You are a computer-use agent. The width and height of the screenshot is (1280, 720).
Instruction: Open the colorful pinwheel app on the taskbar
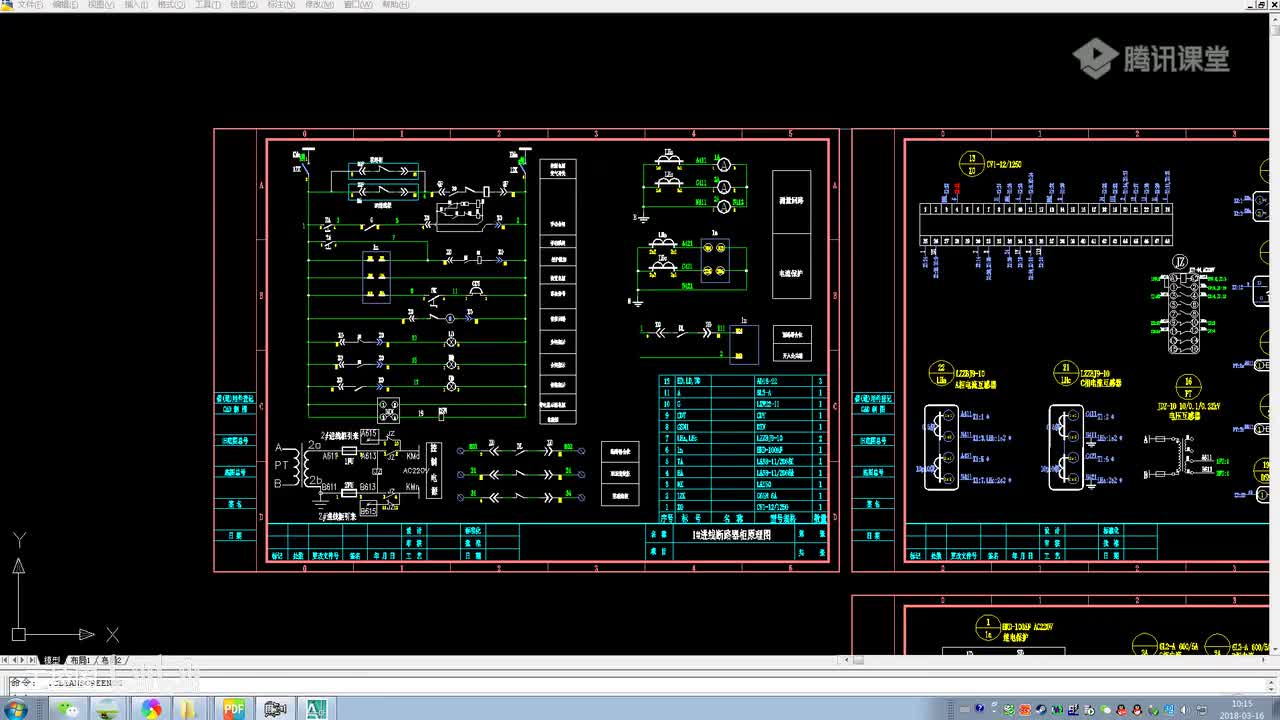(x=151, y=709)
